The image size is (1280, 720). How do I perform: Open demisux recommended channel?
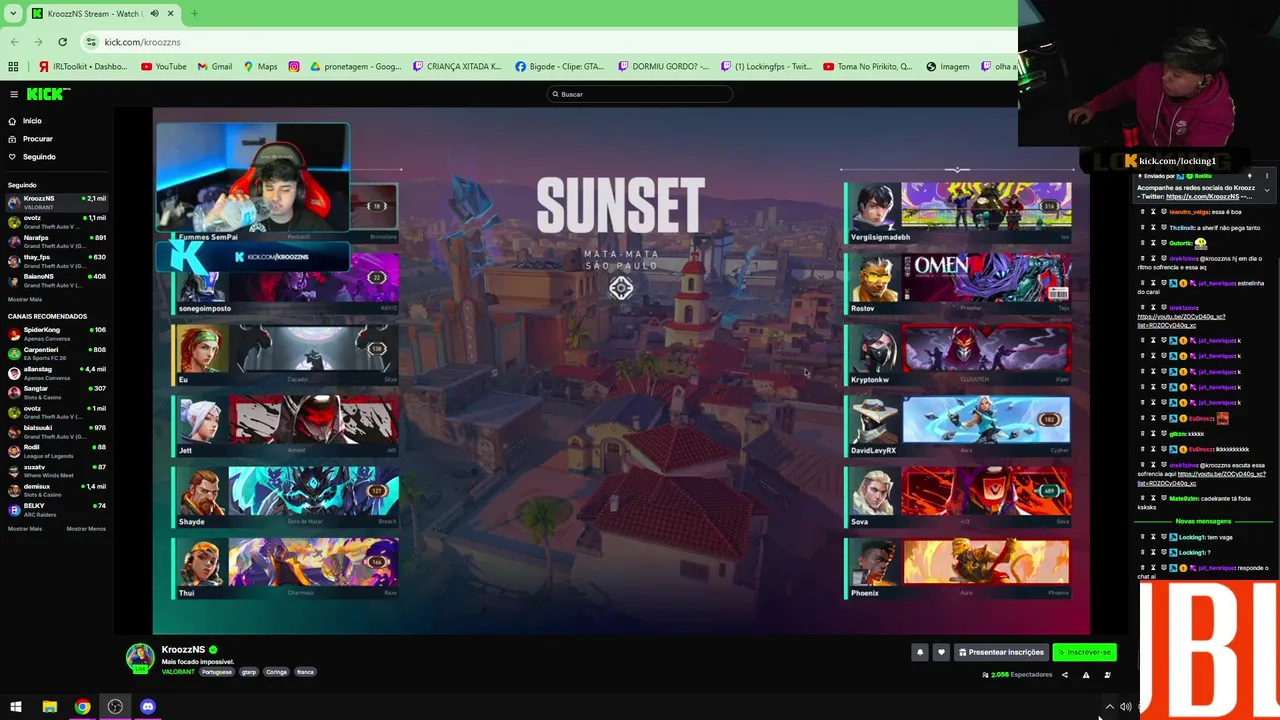coord(57,490)
